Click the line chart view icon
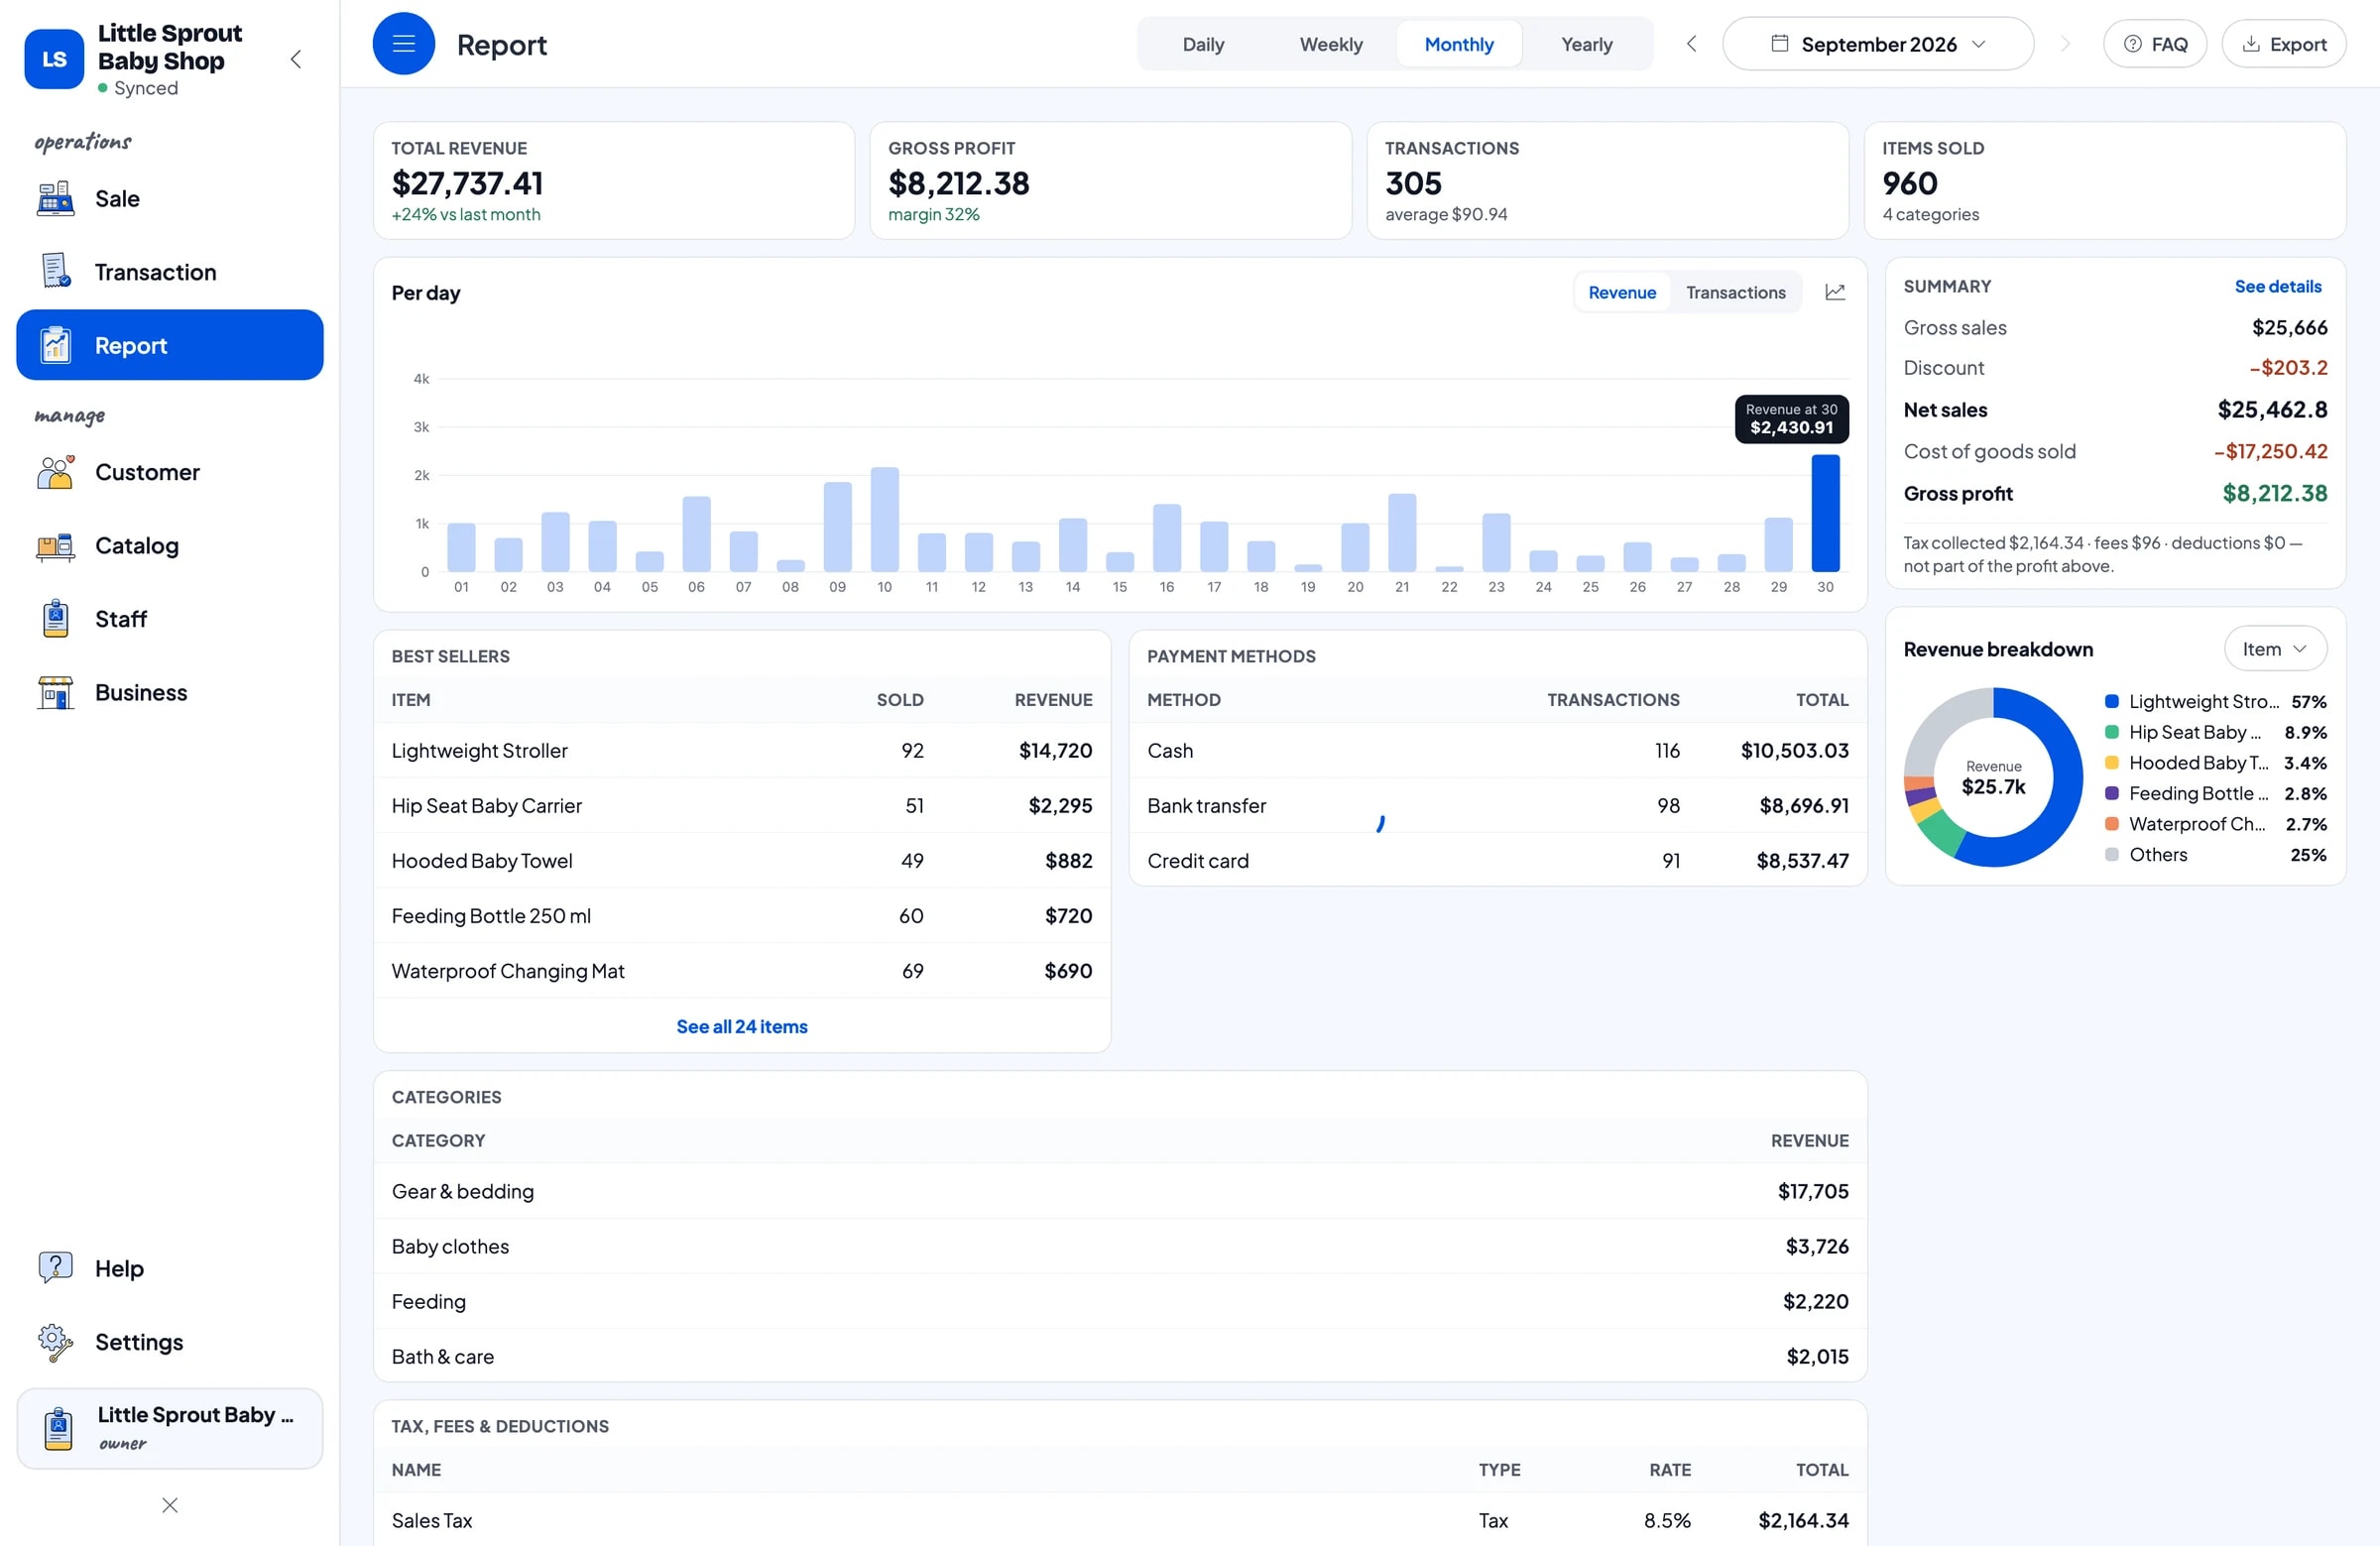 [x=1835, y=292]
